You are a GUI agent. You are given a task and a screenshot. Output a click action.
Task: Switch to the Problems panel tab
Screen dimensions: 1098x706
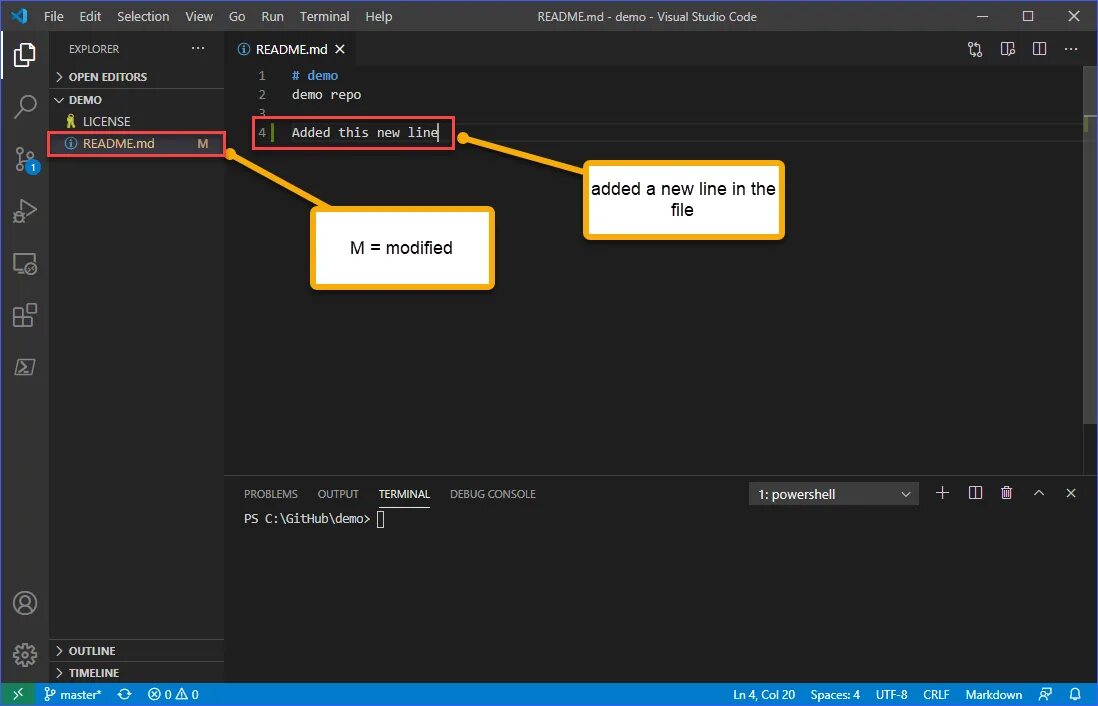270,494
